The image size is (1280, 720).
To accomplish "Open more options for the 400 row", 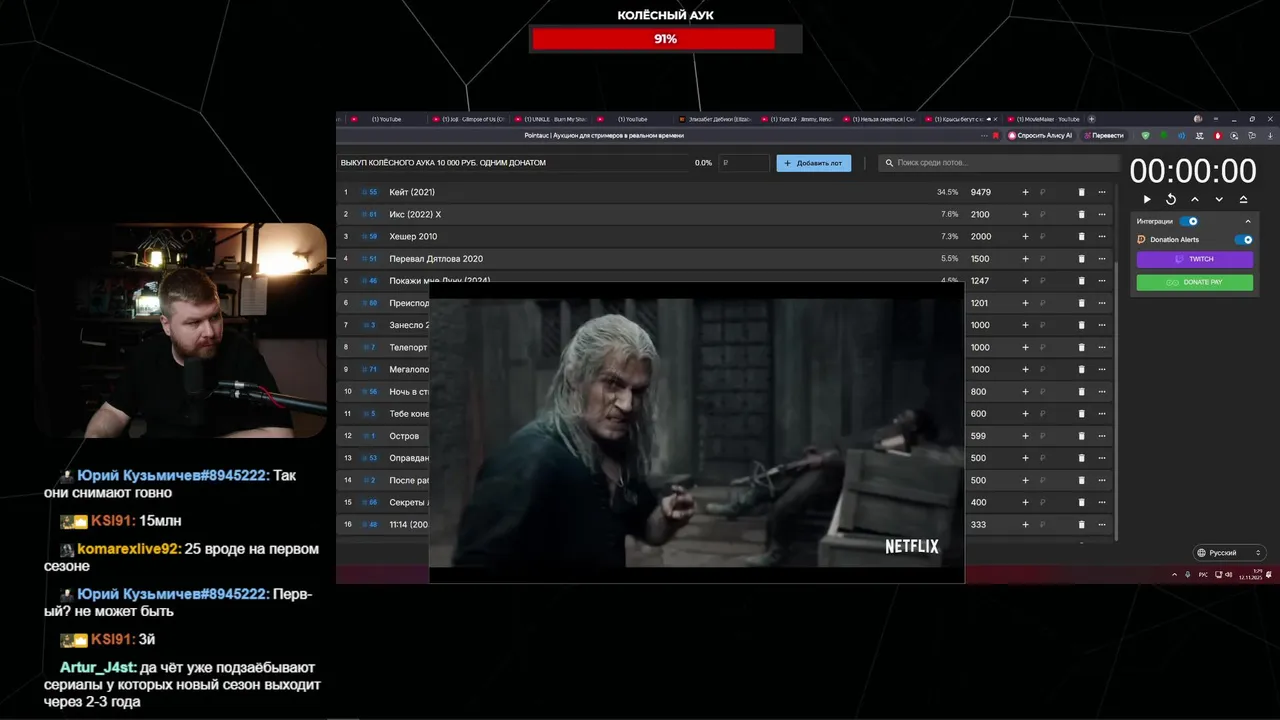I will (x=1102, y=502).
